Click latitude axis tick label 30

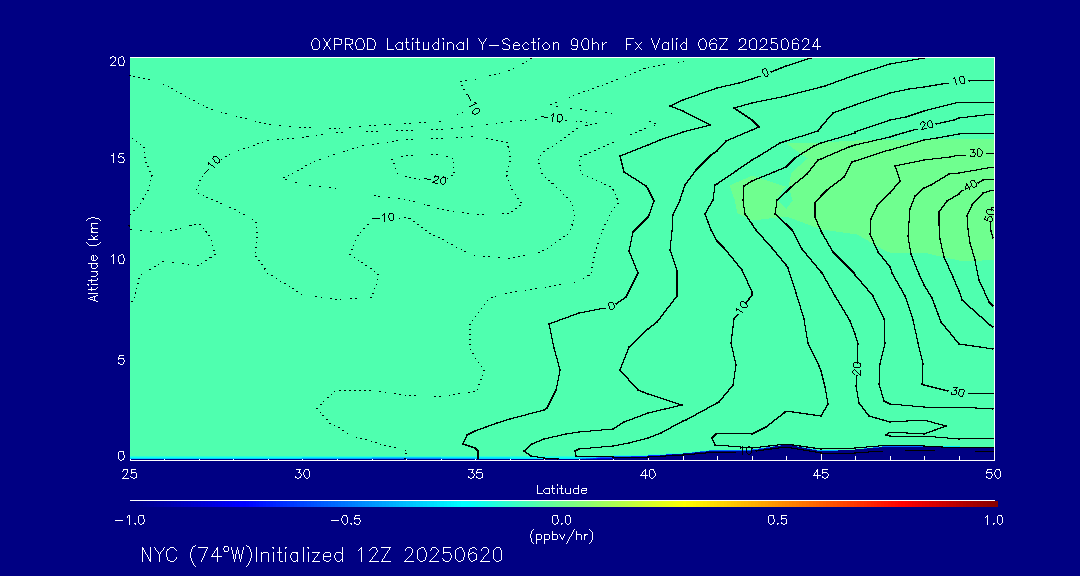click(x=302, y=474)
